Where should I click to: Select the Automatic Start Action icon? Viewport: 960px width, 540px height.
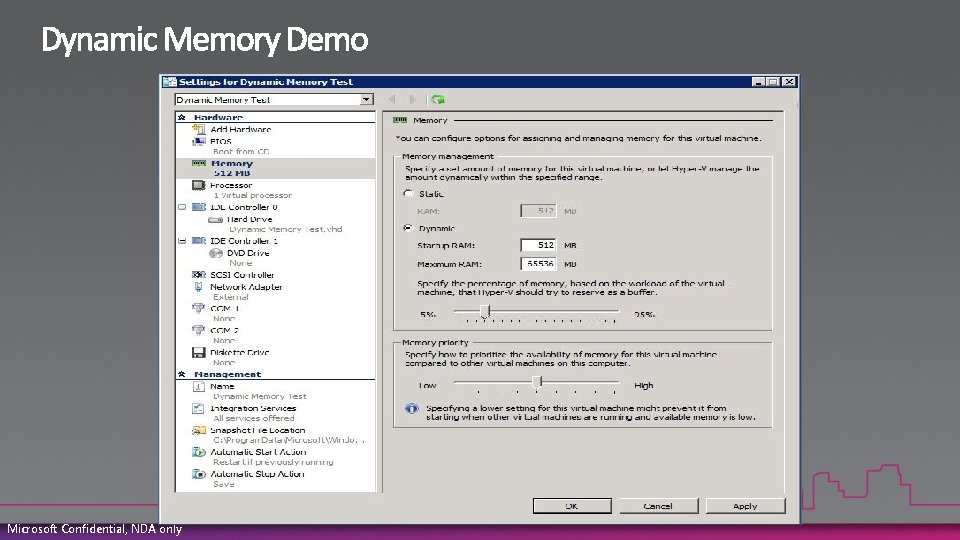pyautogui.click(x=198, y=452)
